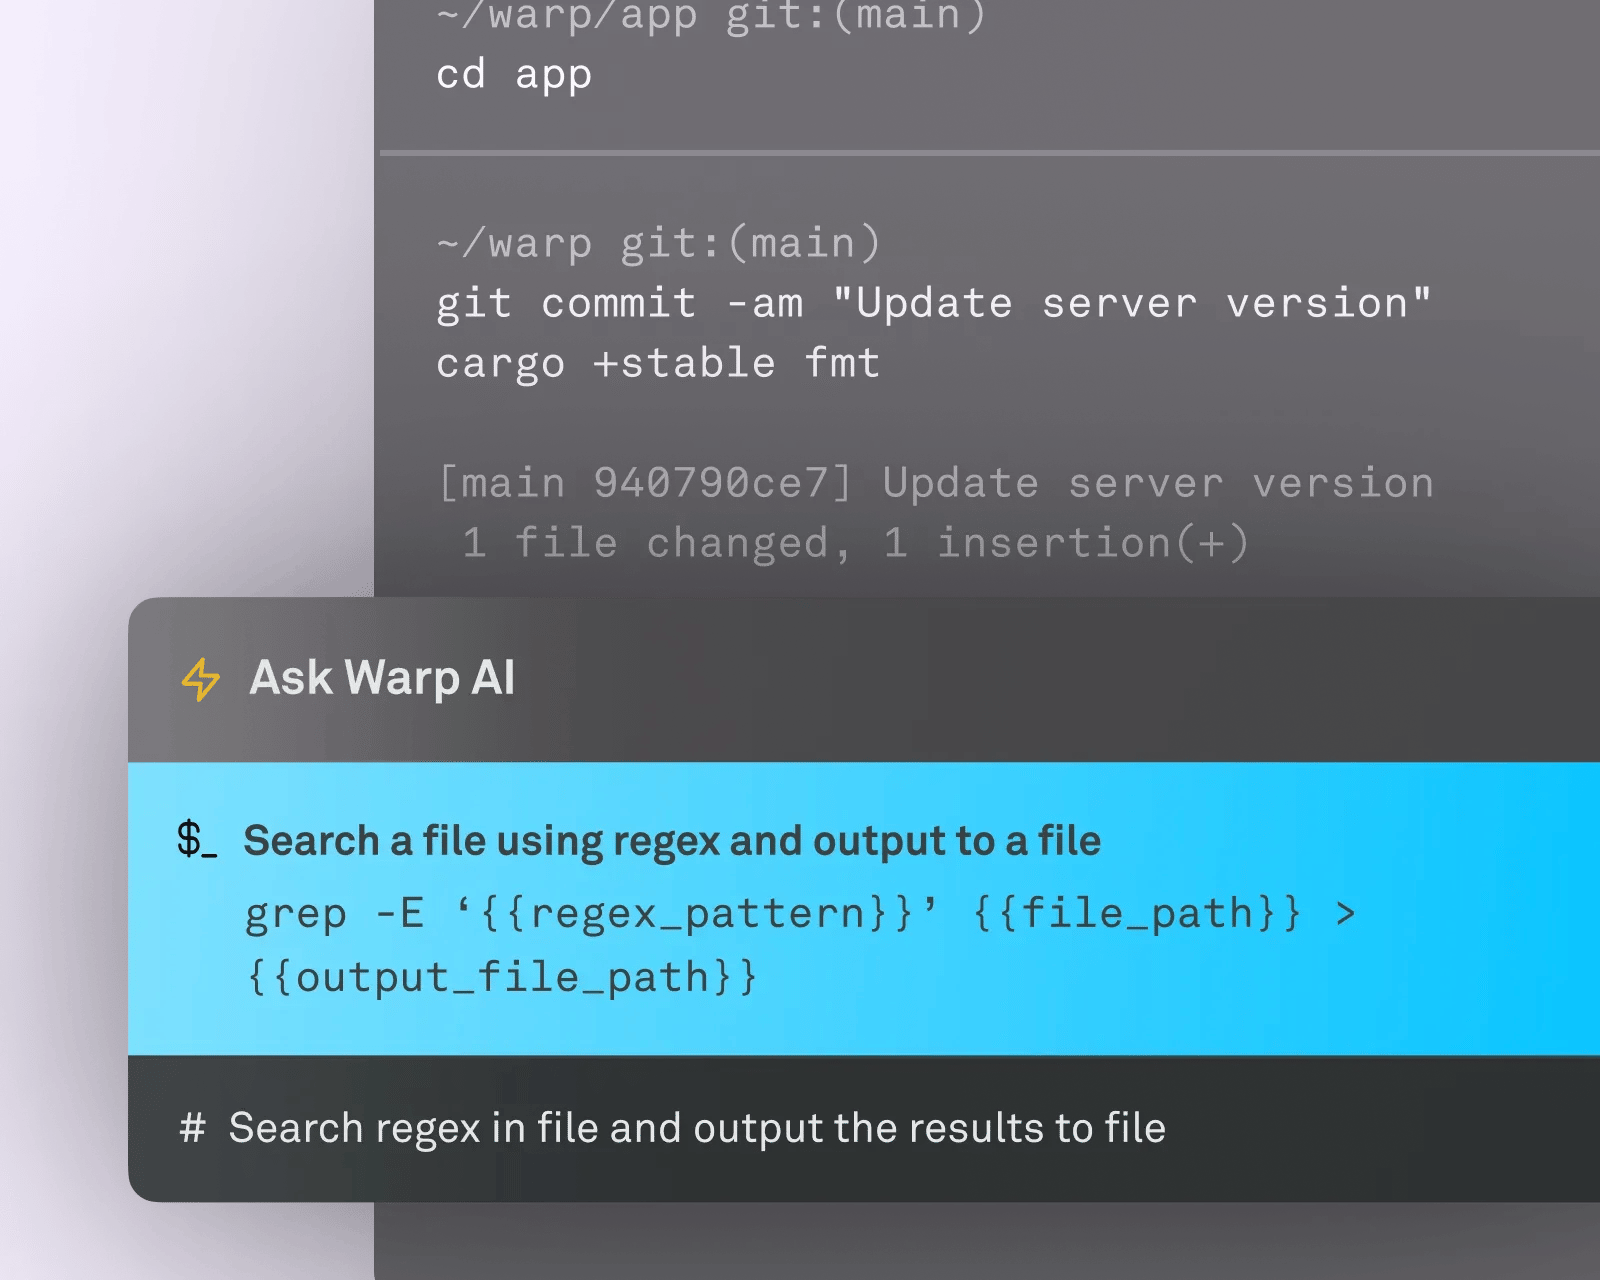Screen dimensions: 1600x1280
Task: Select the Update server version commit message text
Action: 1135,303
